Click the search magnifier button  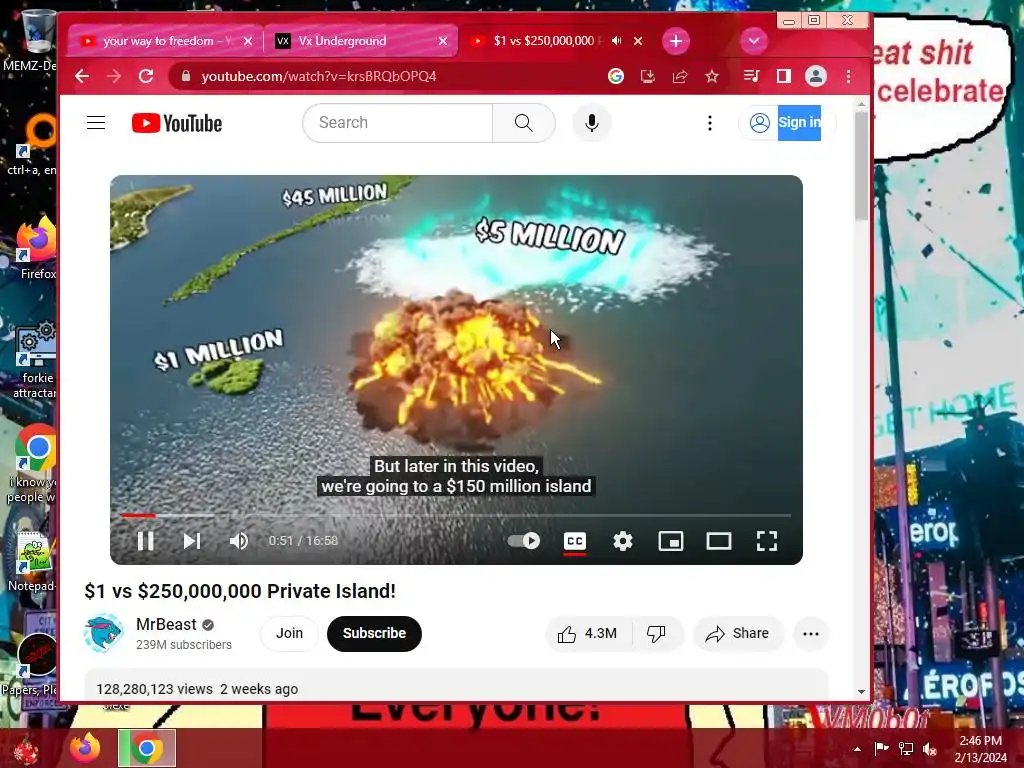(x=524, y=123)
